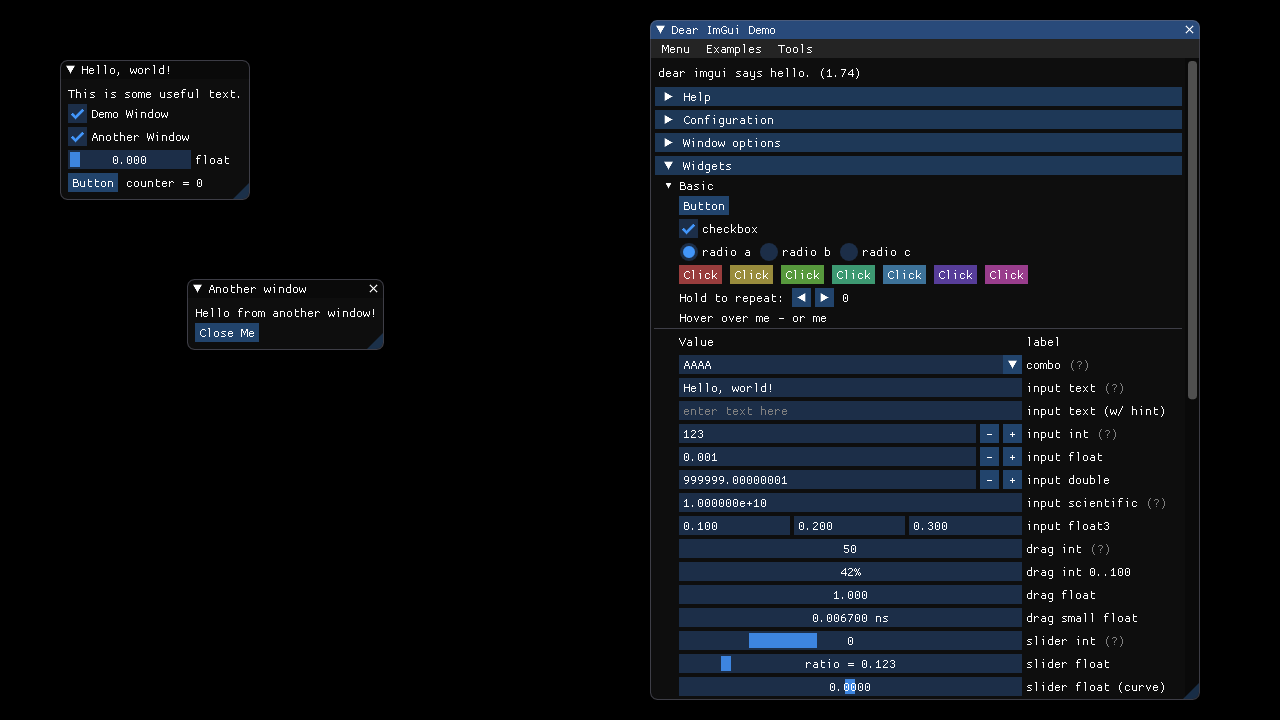The width and height of the screenshot is (1280, 720).
Task: Collapse the Another window title arrow
Action: coord(198,289)
